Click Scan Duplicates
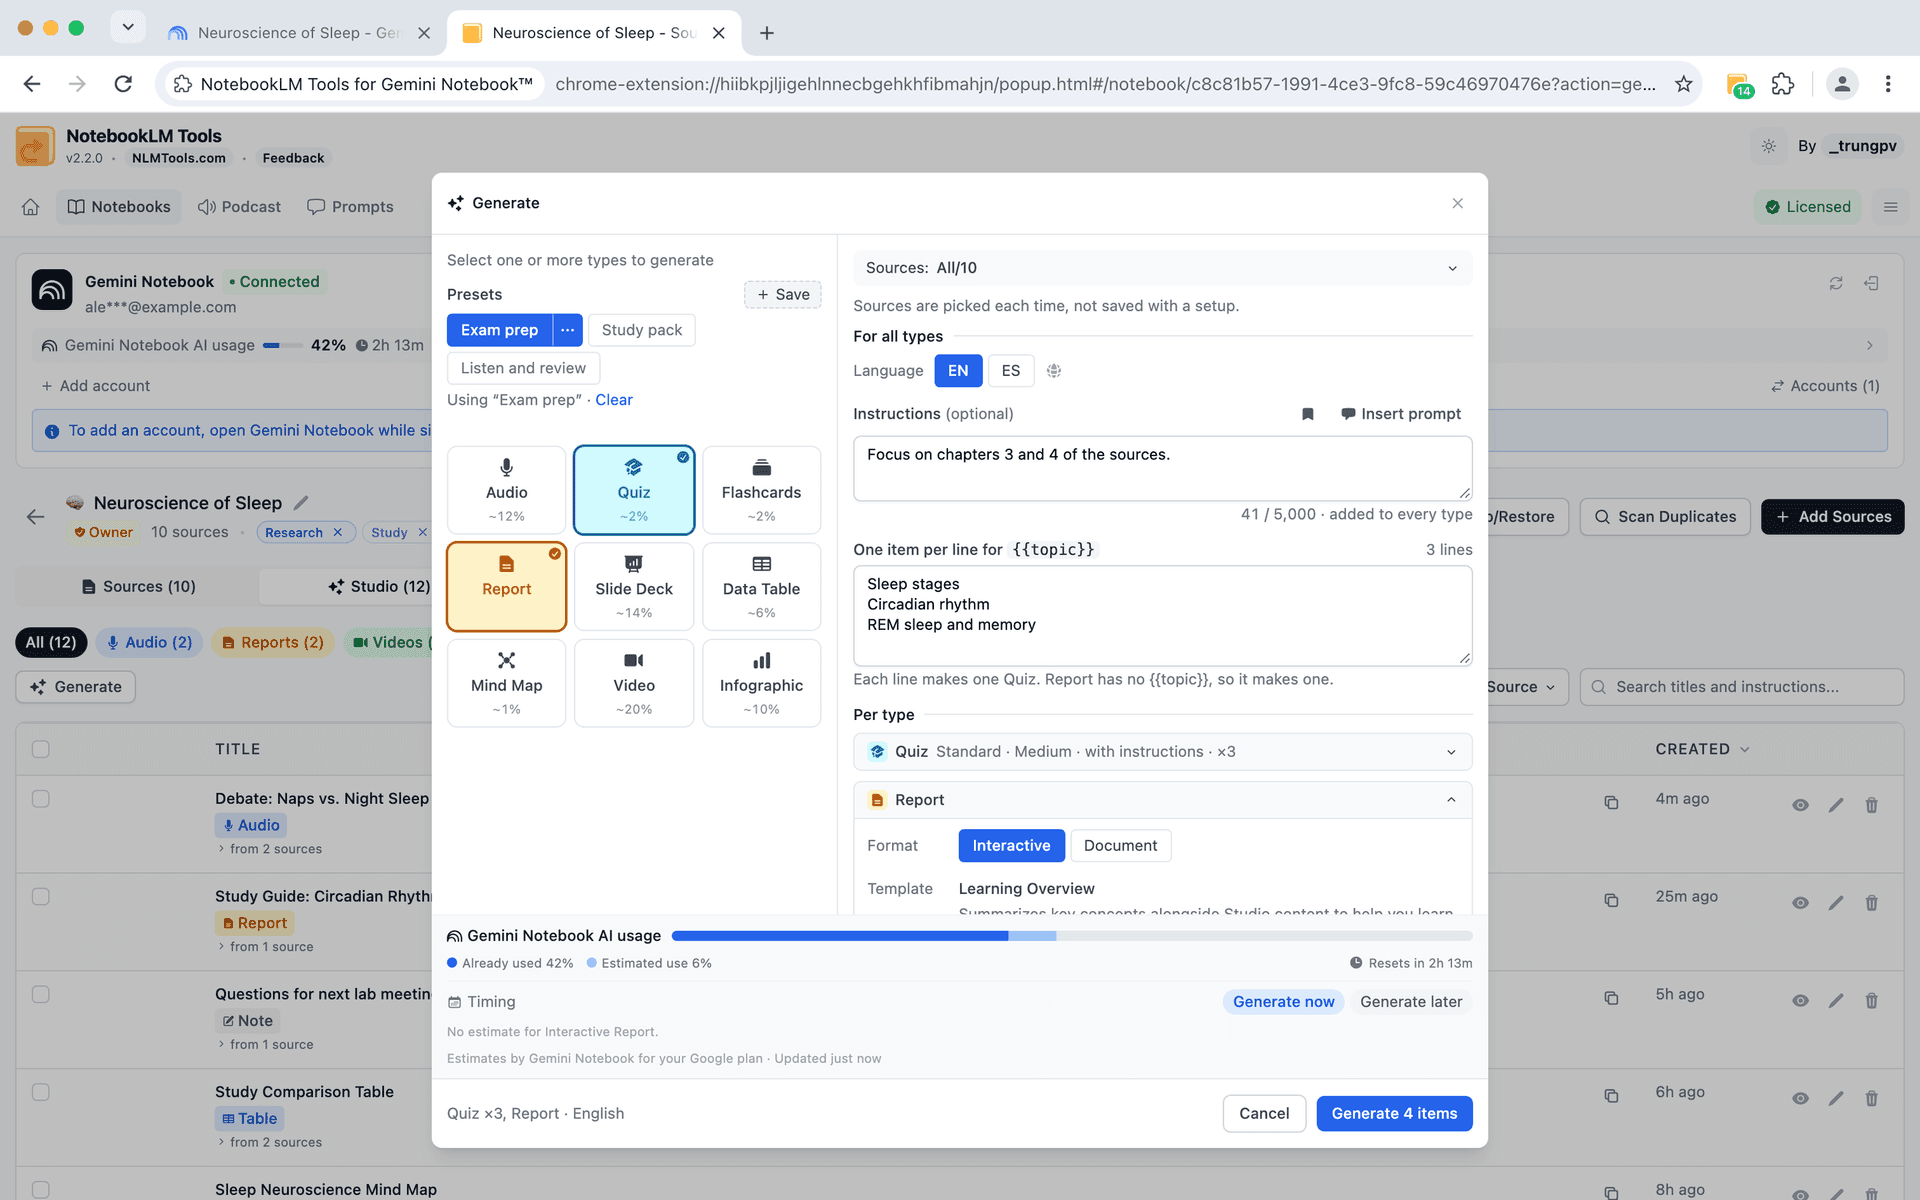This screenshot has width=1920, height=1200. pos(1665,517)
